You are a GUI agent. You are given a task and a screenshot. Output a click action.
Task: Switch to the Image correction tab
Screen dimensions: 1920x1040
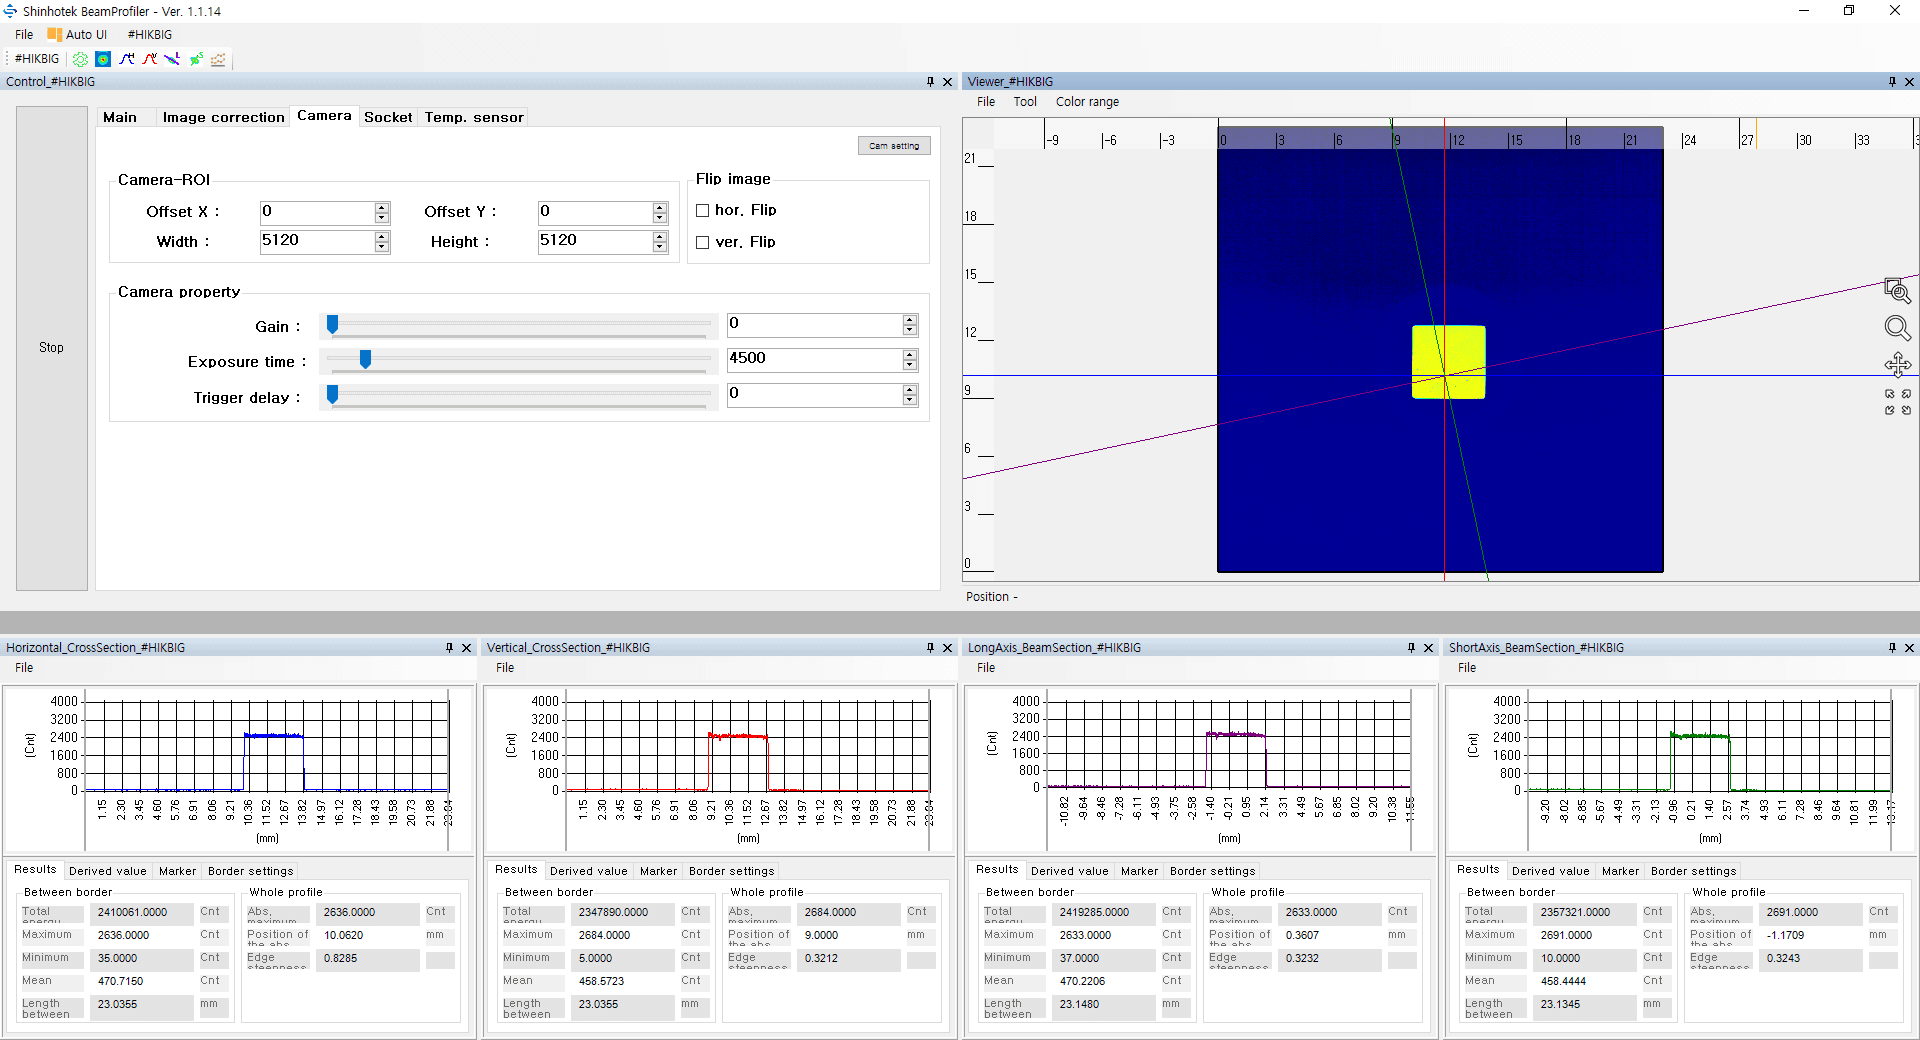coord(224,117)
